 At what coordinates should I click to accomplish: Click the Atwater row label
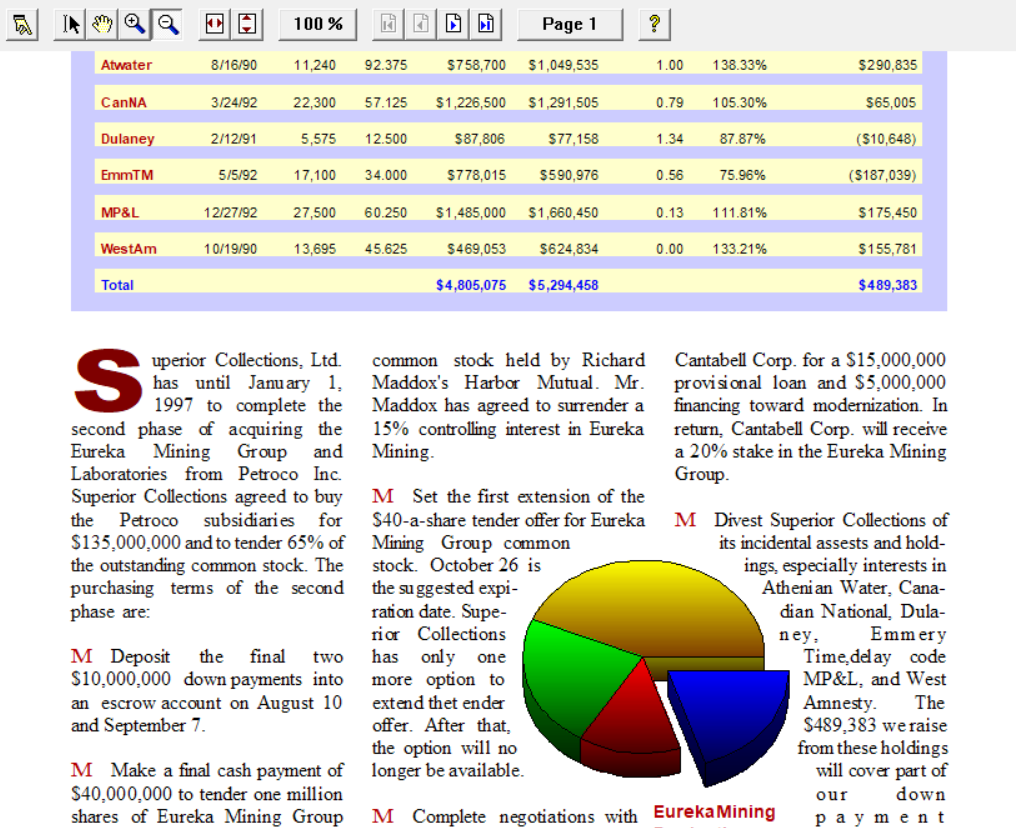click(x=126, y=65)
